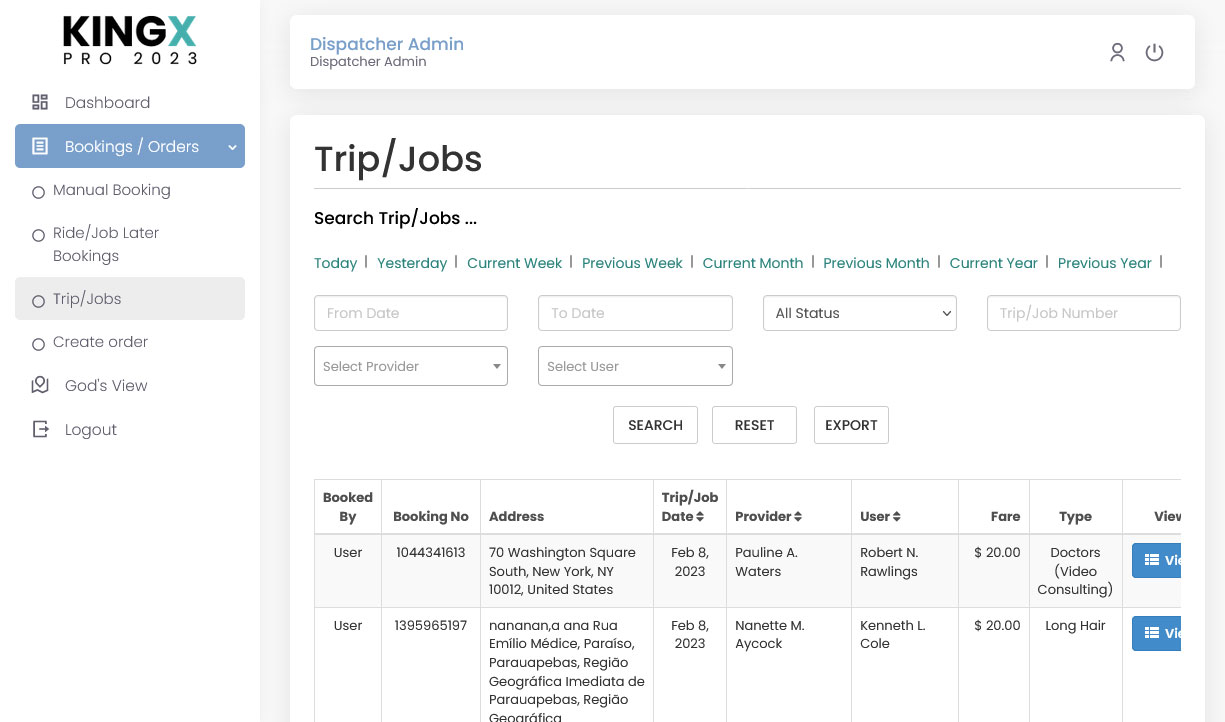Click the From Date field

(411, 313)
